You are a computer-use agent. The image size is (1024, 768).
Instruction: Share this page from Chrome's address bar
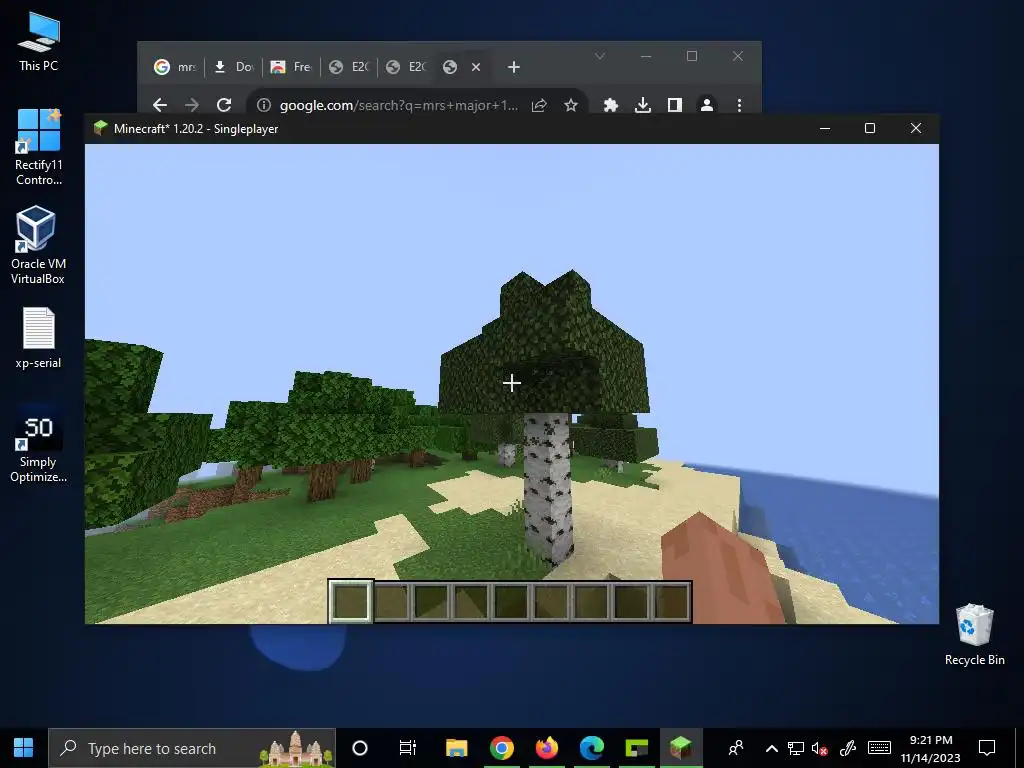click(x=539, y=105)
